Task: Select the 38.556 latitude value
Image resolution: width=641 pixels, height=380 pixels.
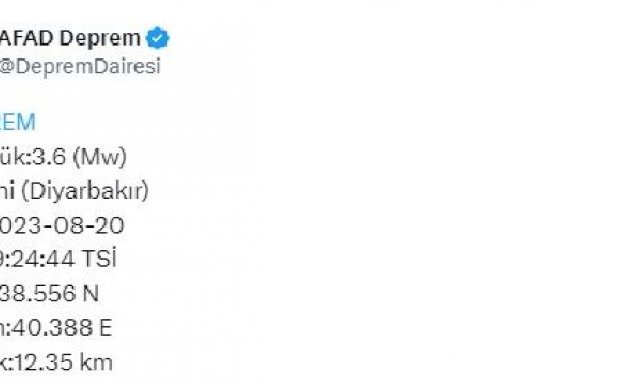Action: pos(38,294)
